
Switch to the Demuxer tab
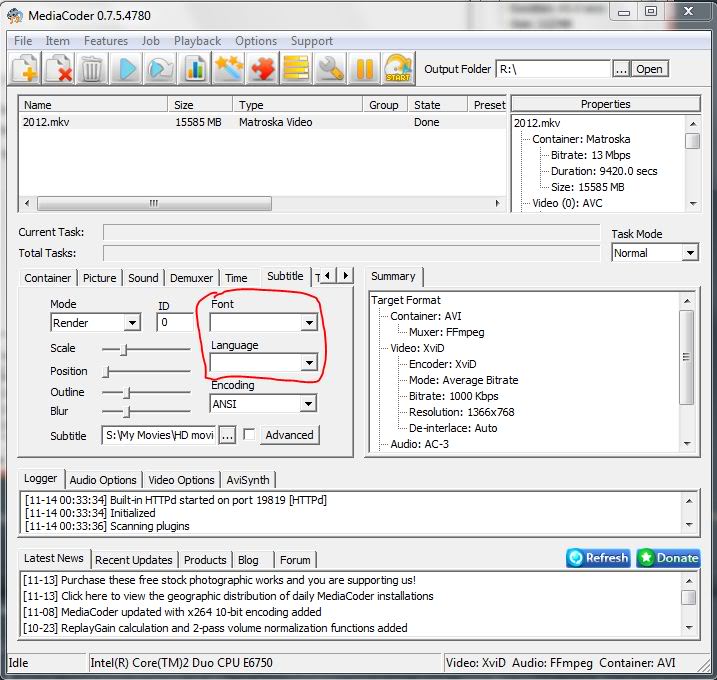pyautogui.click(x=191, y=278)
